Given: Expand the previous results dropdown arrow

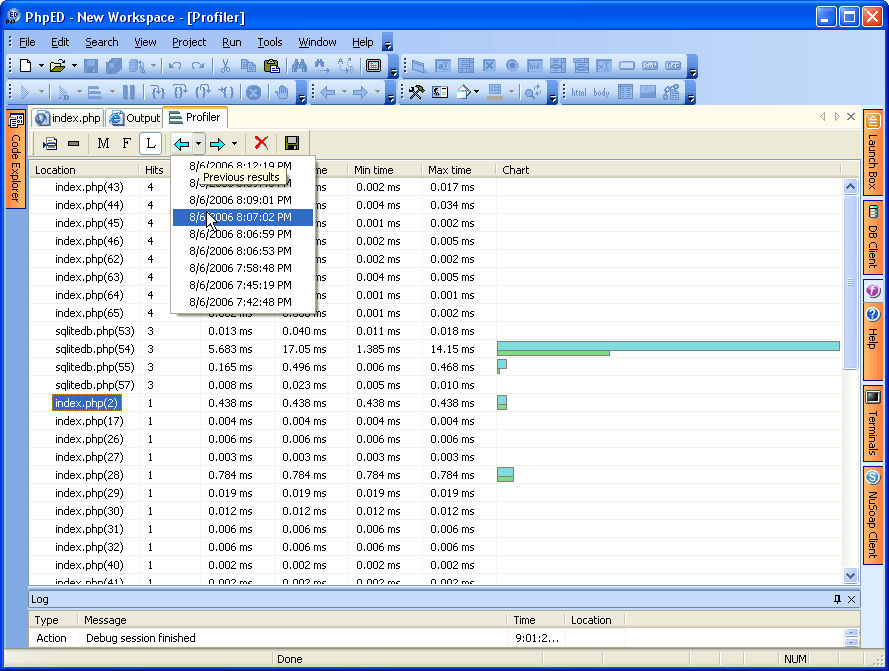Looking at the screenshot, I should click(x=199, y=144).
